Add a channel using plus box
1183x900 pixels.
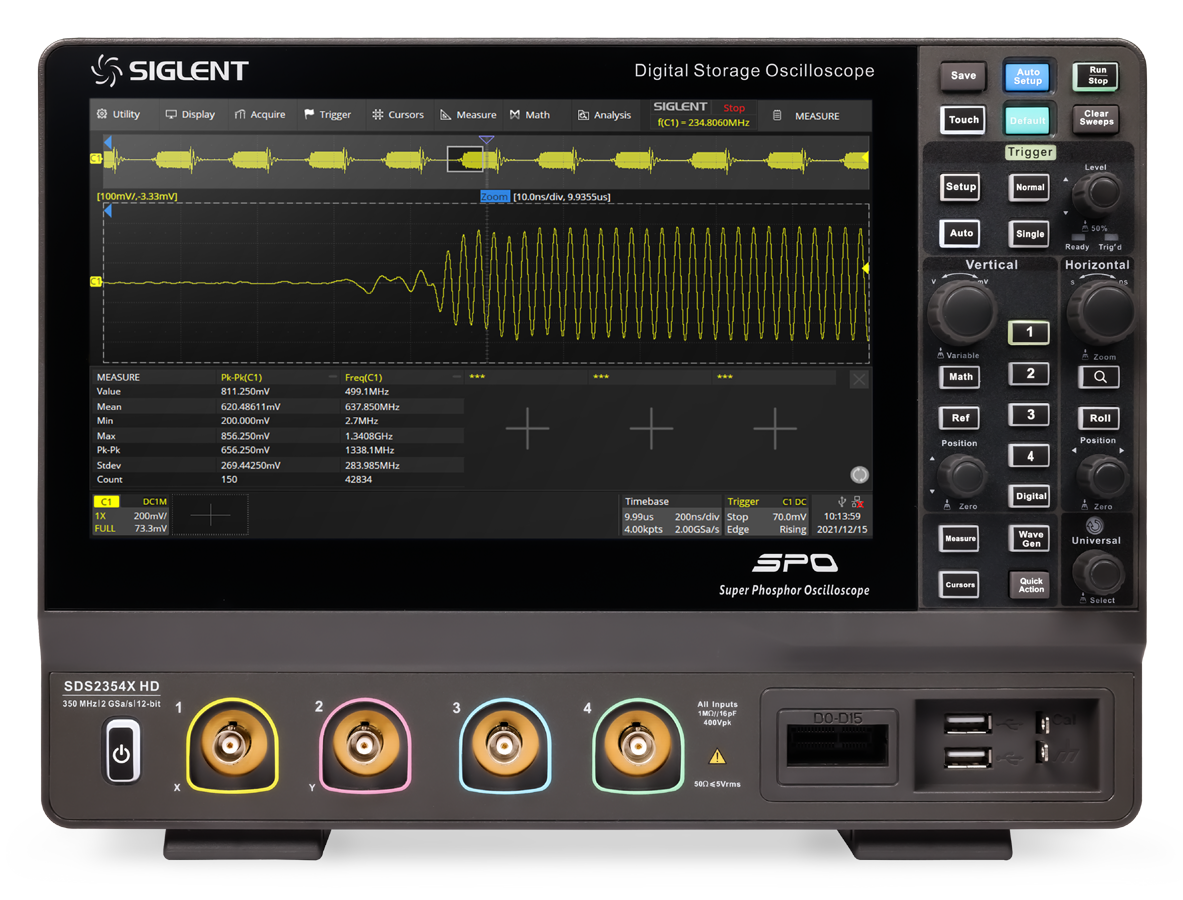click(210, 515)
